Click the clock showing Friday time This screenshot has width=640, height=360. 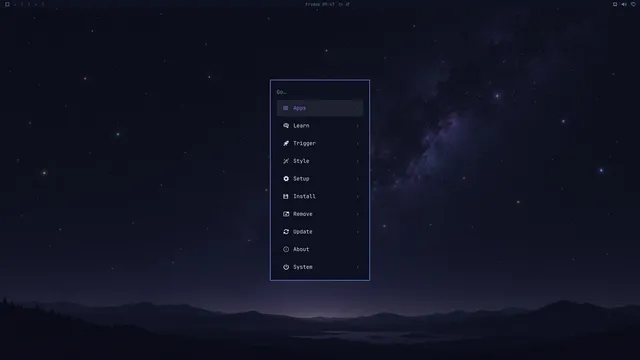click(320, 4)
